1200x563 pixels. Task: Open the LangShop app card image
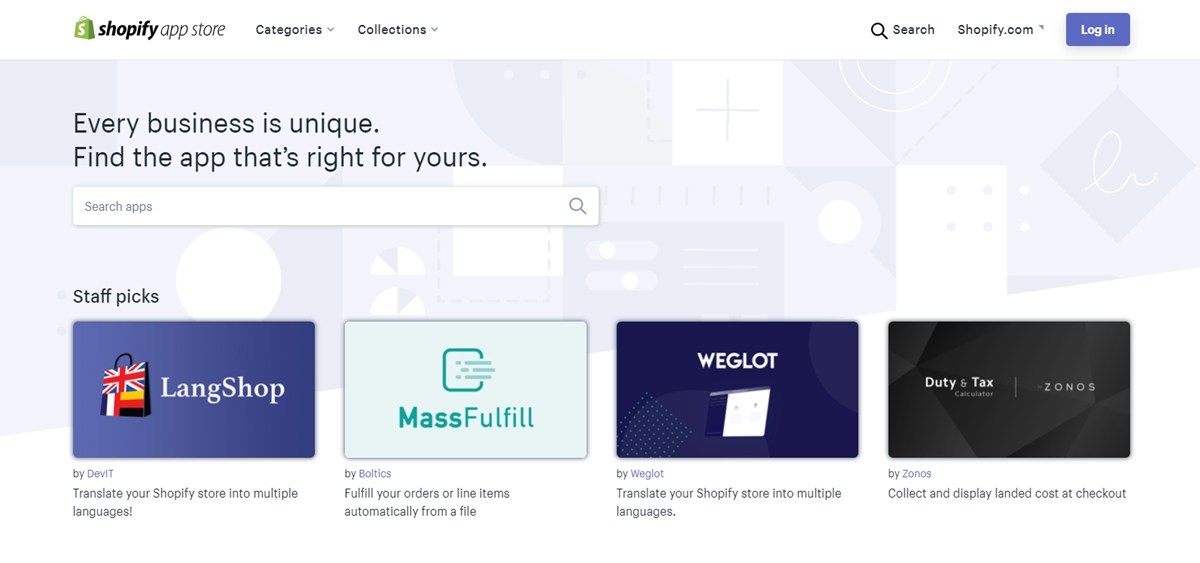point(194,389)
